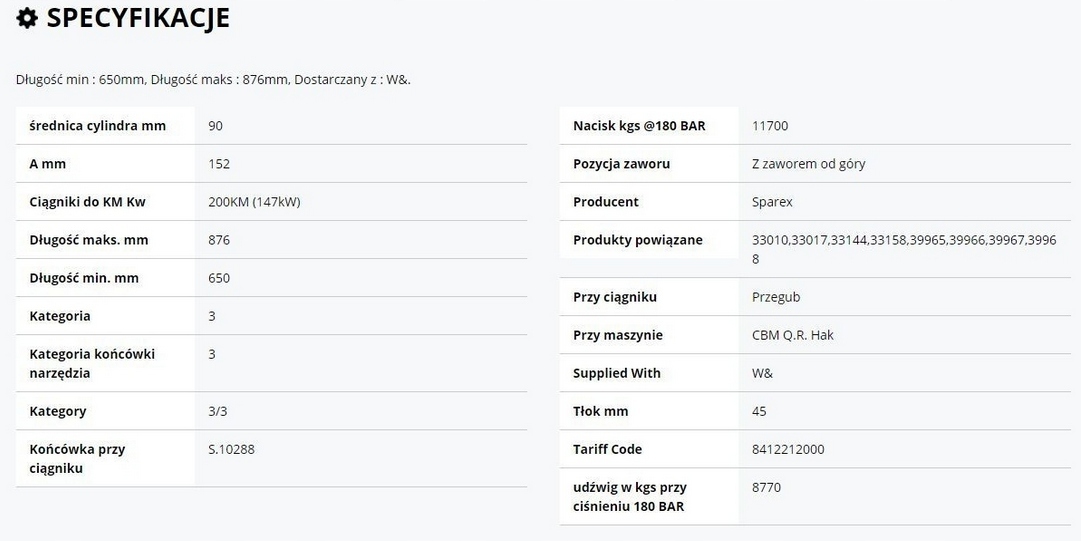This screenshot has height=541, width=1081.
Task: Click the Tłok mm value 45
Action: (x=759, y=411)
